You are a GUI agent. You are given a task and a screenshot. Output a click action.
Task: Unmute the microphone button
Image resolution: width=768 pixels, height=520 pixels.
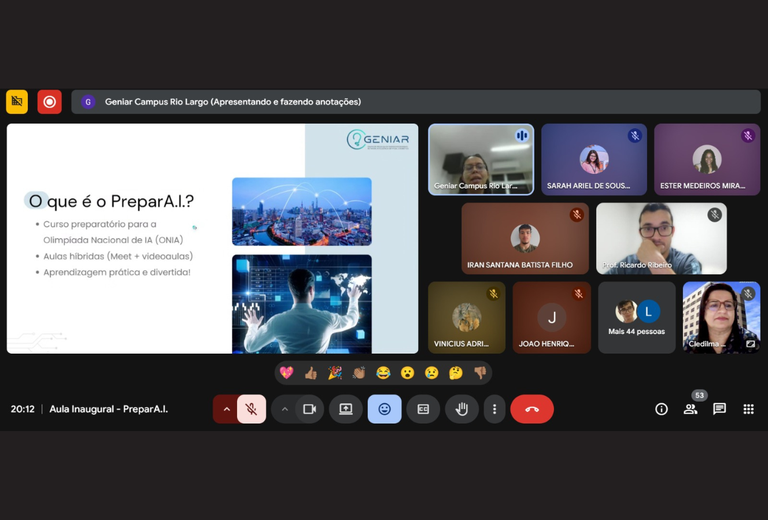[x=252, y=409]
